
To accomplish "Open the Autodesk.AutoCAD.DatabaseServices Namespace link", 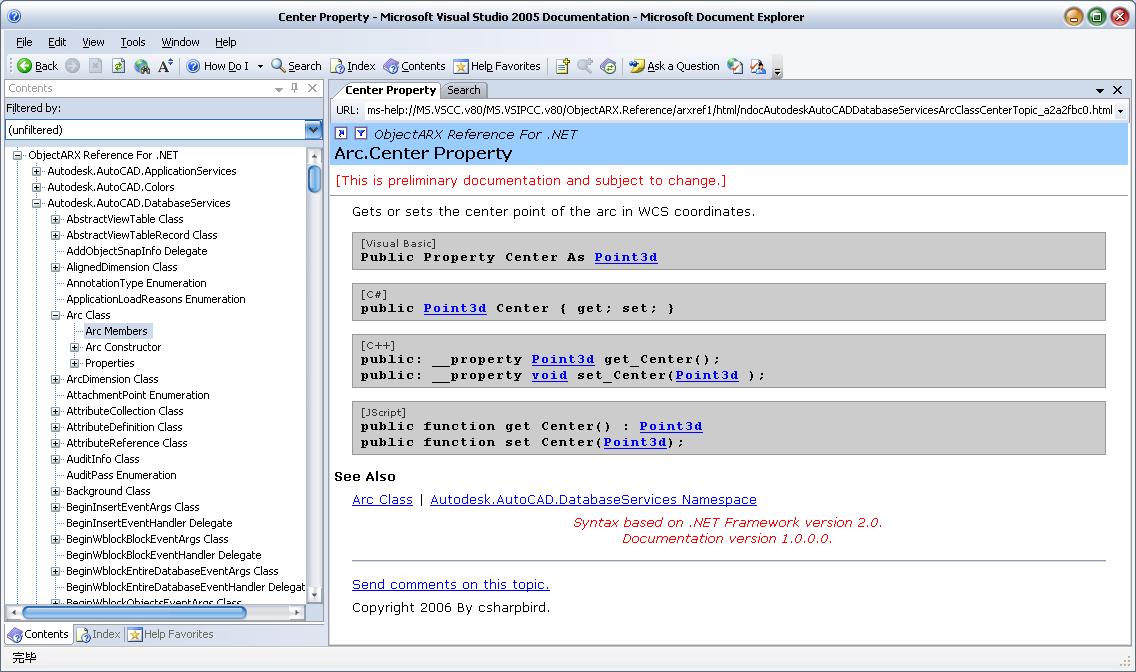I will pos(593,500).
